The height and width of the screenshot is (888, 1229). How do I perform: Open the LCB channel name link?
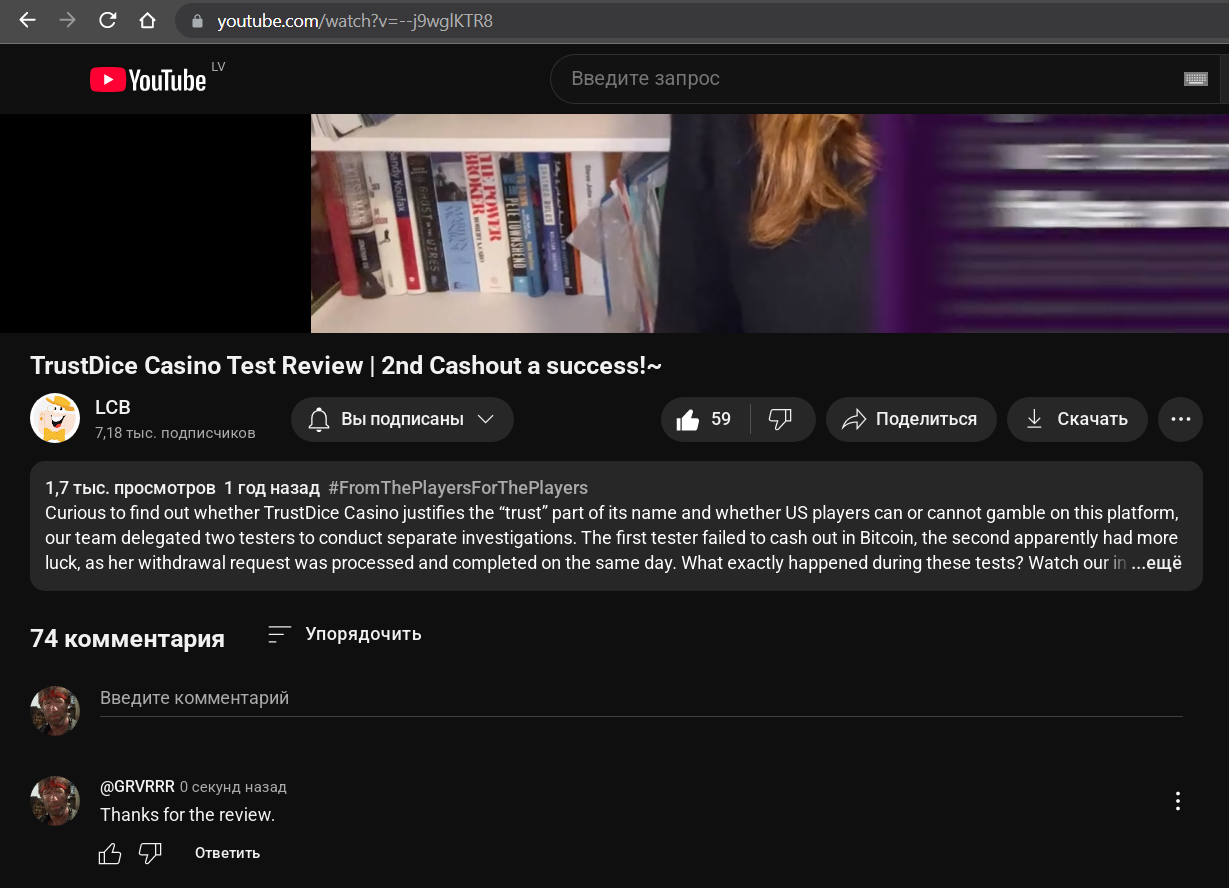tap(113, 407)
